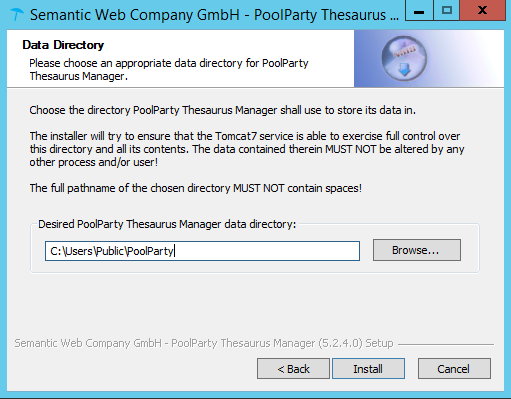Click the 'Choose the directory PoolParty' sentence
The image size is (511, 399).
point(223,110)
